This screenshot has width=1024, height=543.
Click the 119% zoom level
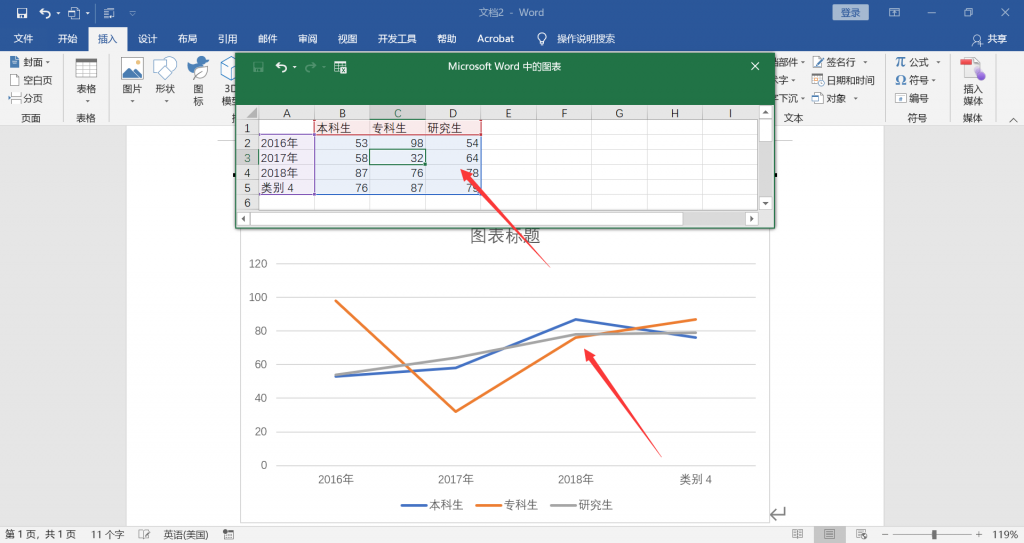(1004, 535)
